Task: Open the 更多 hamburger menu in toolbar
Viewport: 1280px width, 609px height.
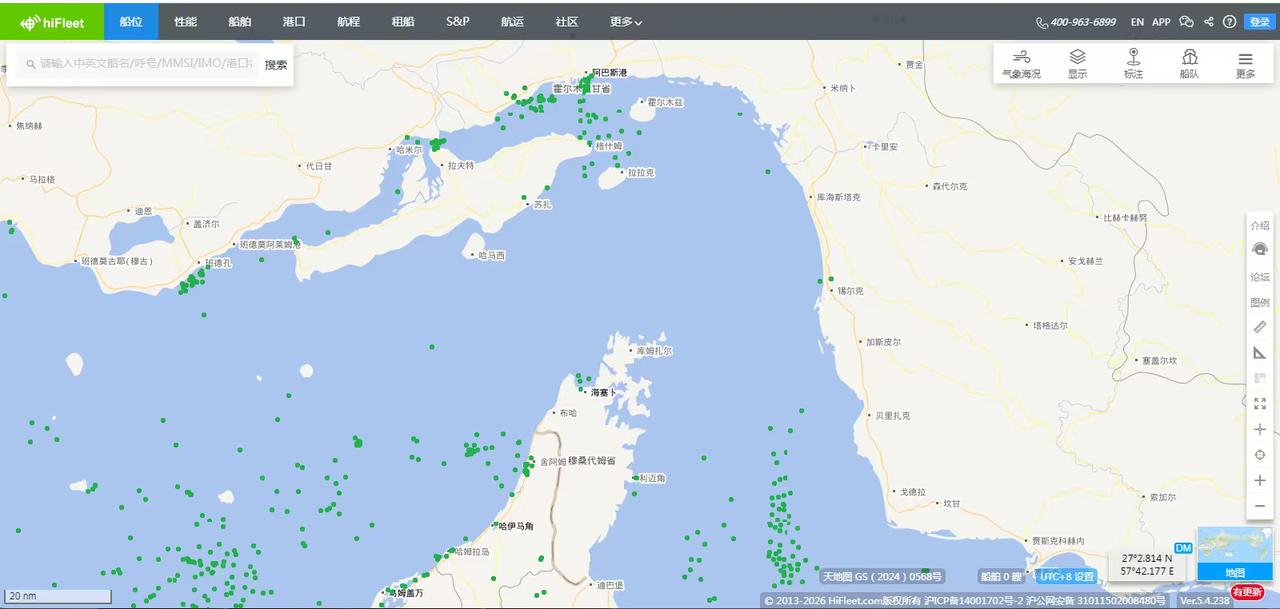Action: [1245, 64]
